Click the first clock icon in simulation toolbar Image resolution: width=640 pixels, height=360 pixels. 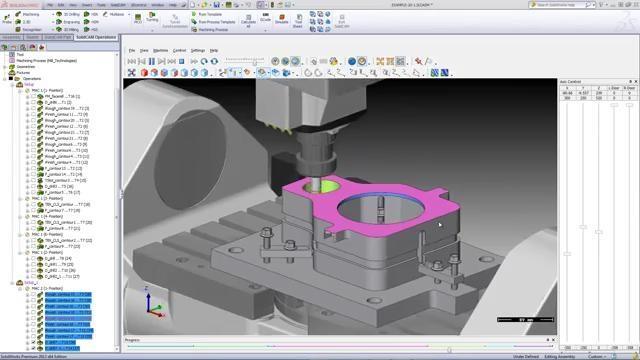click(275, 62)
